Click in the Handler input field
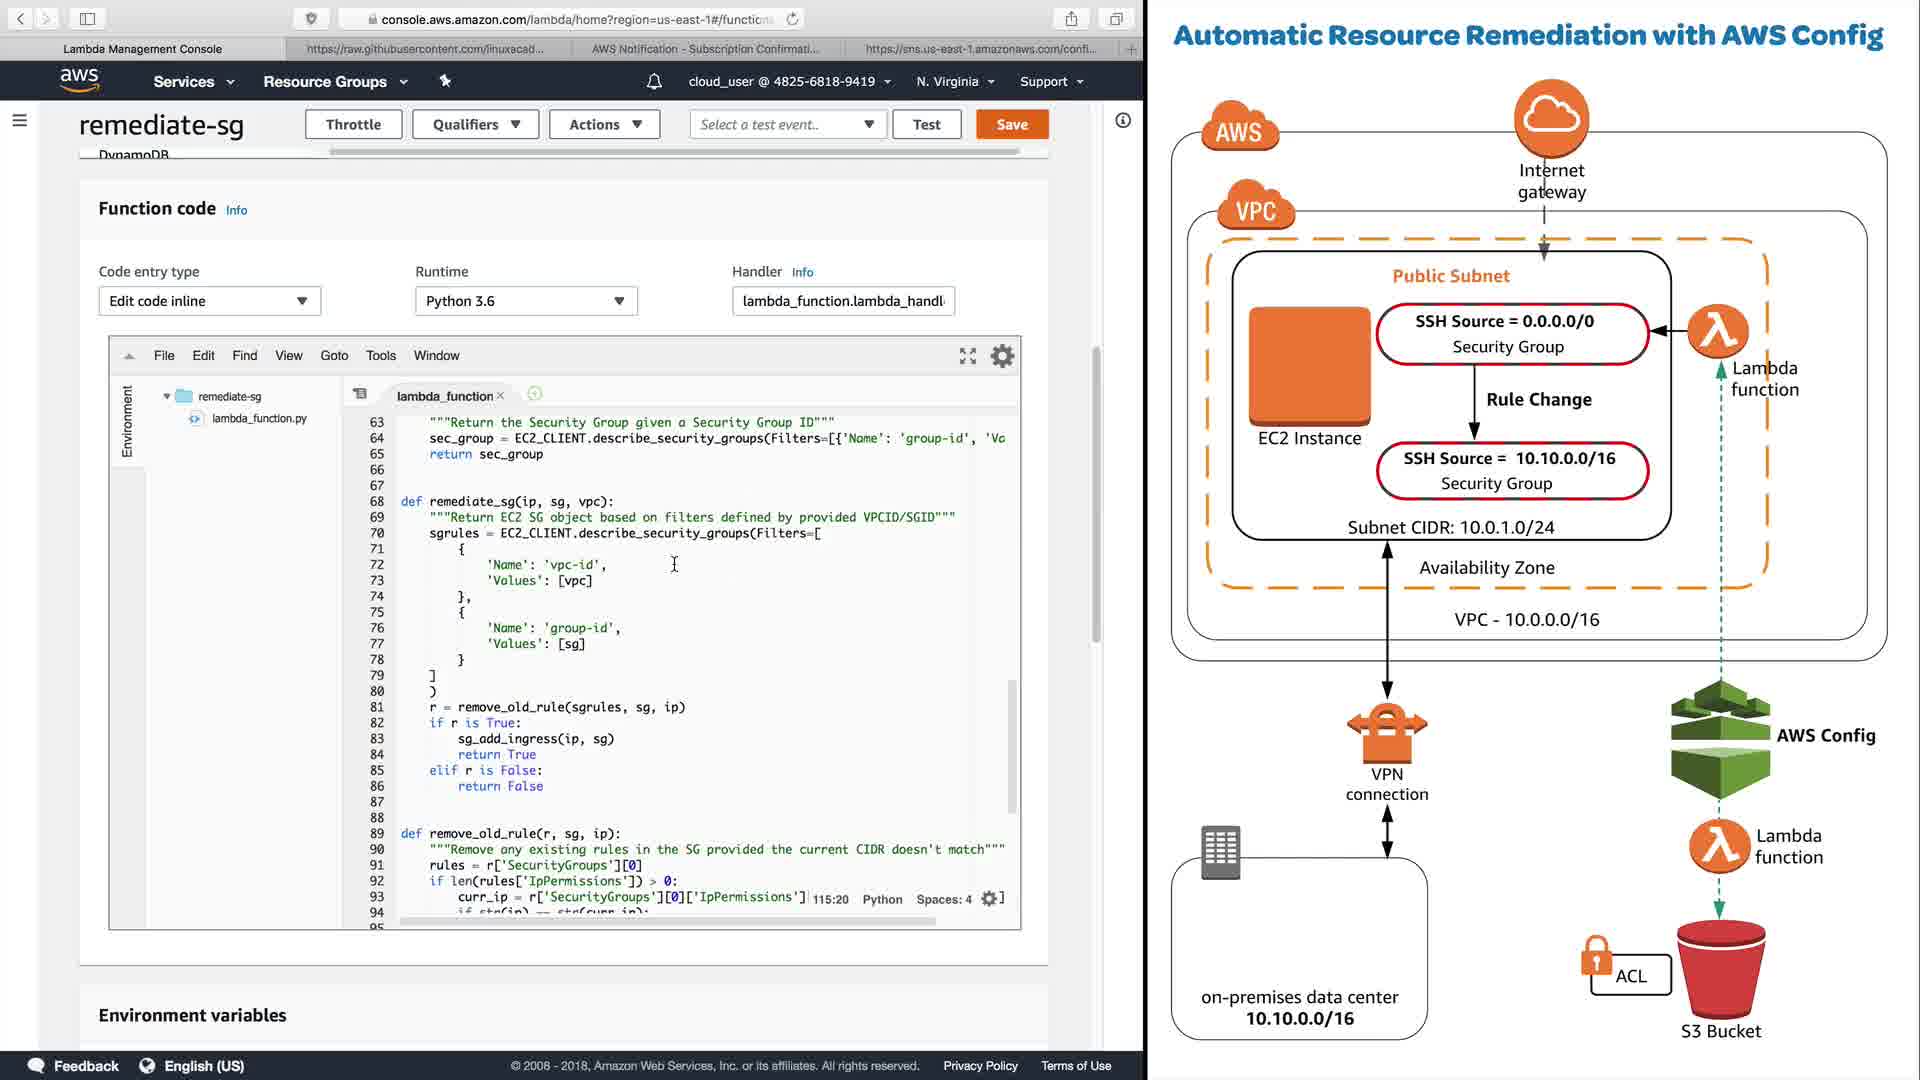1920x1080 pixels. (842, 301)
